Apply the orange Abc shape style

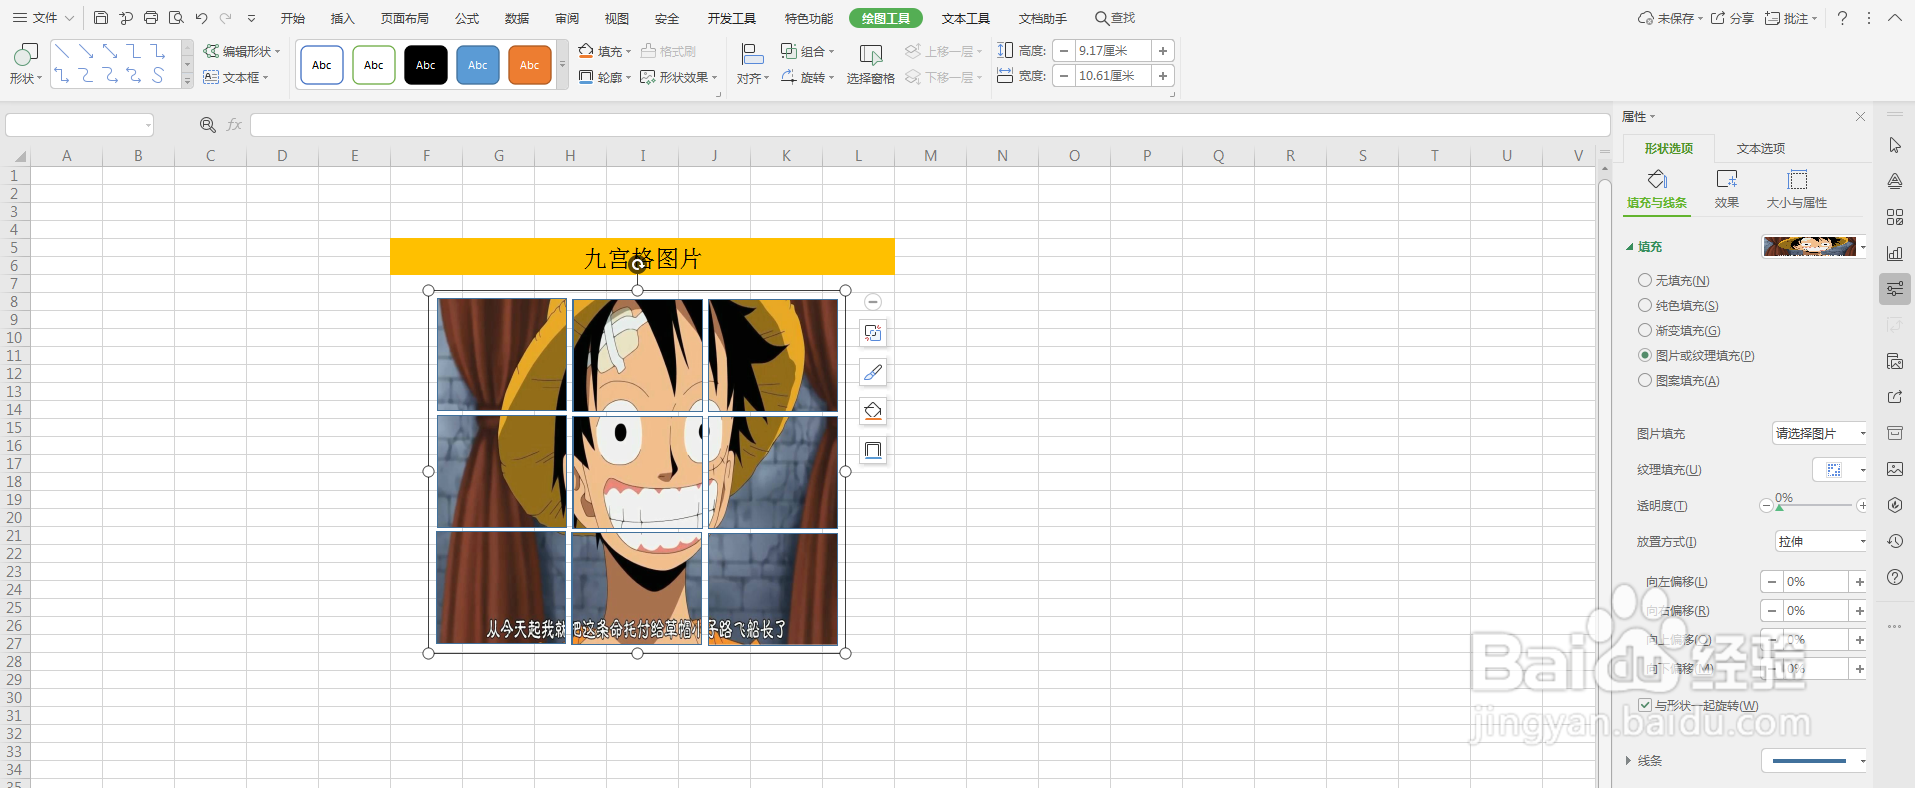pos(530,65)
